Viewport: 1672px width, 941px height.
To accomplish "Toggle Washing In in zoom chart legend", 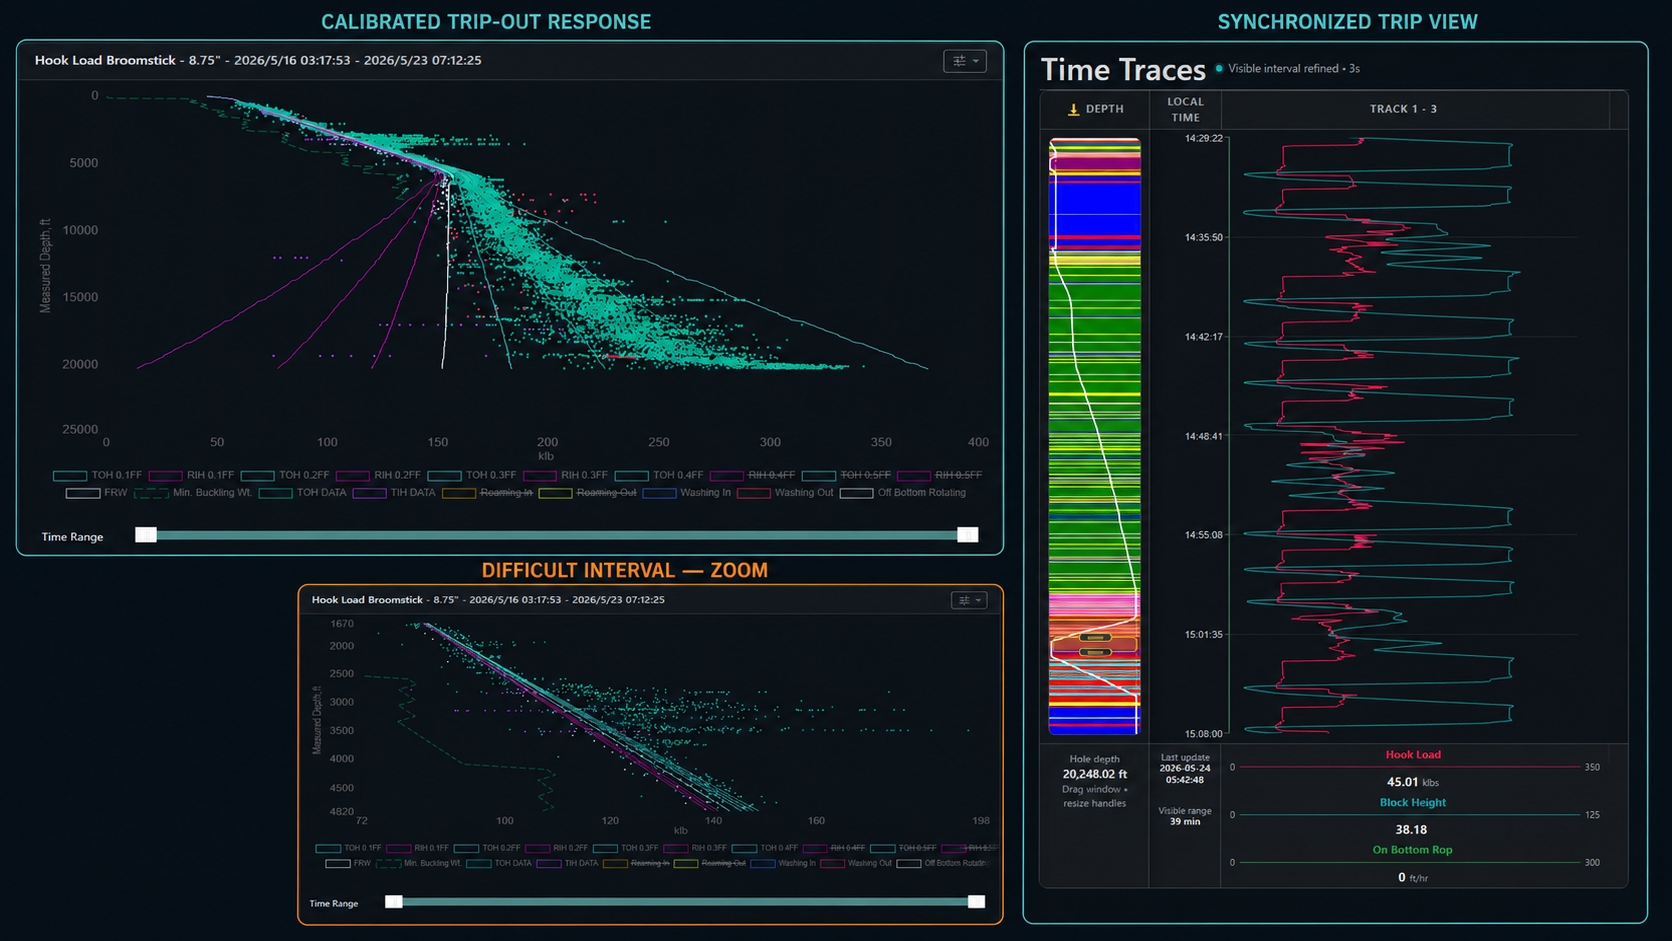I will (x=783, y=864).
